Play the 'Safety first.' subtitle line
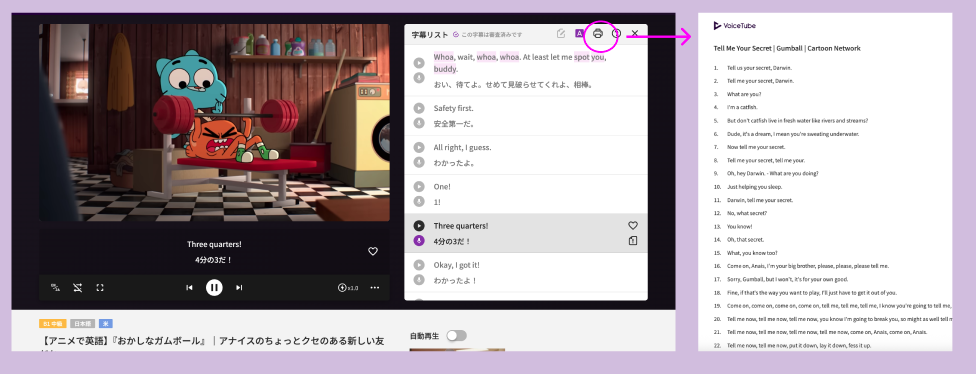976x374 pixels. point(420,108)
